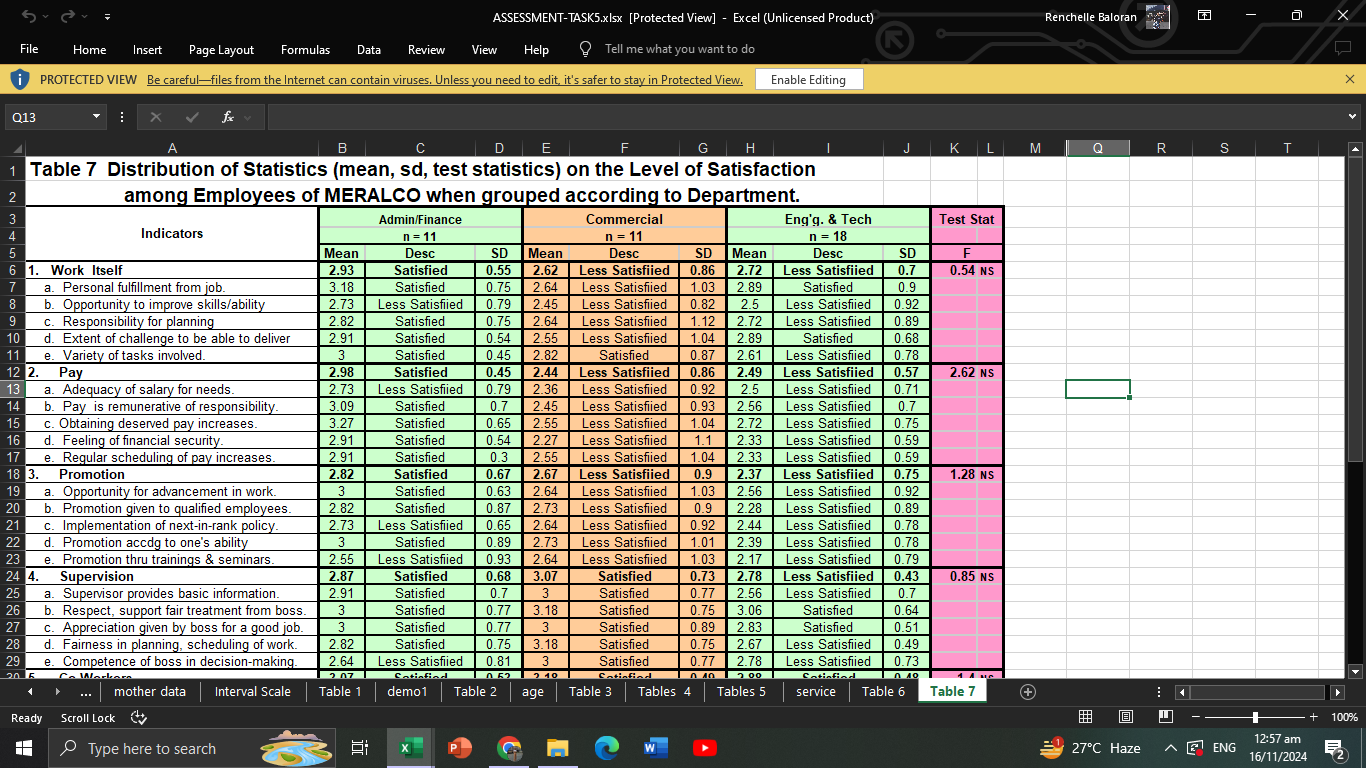This screenshot has width=1366, height=768.
Task: Select column Q header
Action: (x=1097, y=148)
